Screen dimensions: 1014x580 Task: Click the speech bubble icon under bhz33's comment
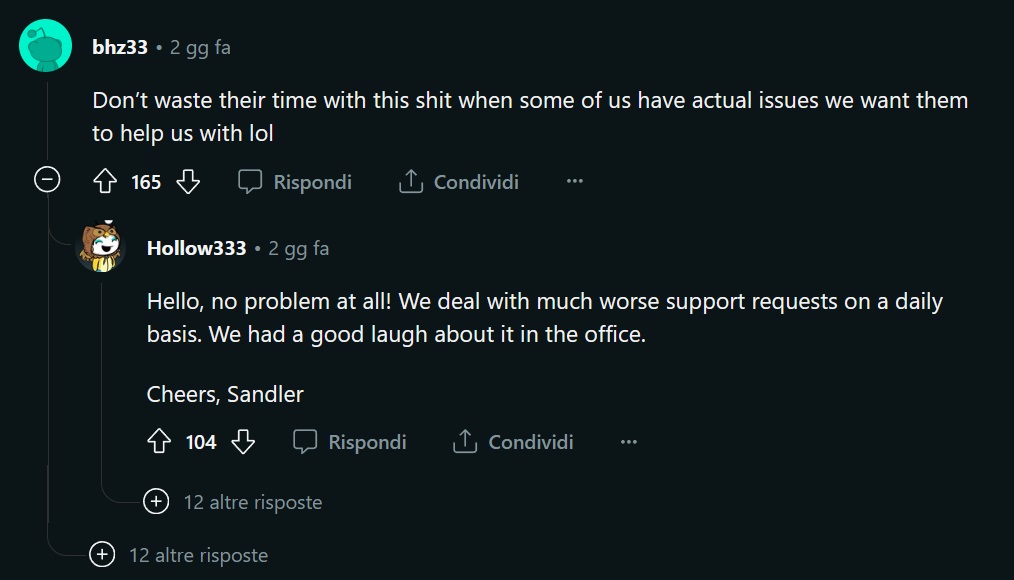point(250,182)
